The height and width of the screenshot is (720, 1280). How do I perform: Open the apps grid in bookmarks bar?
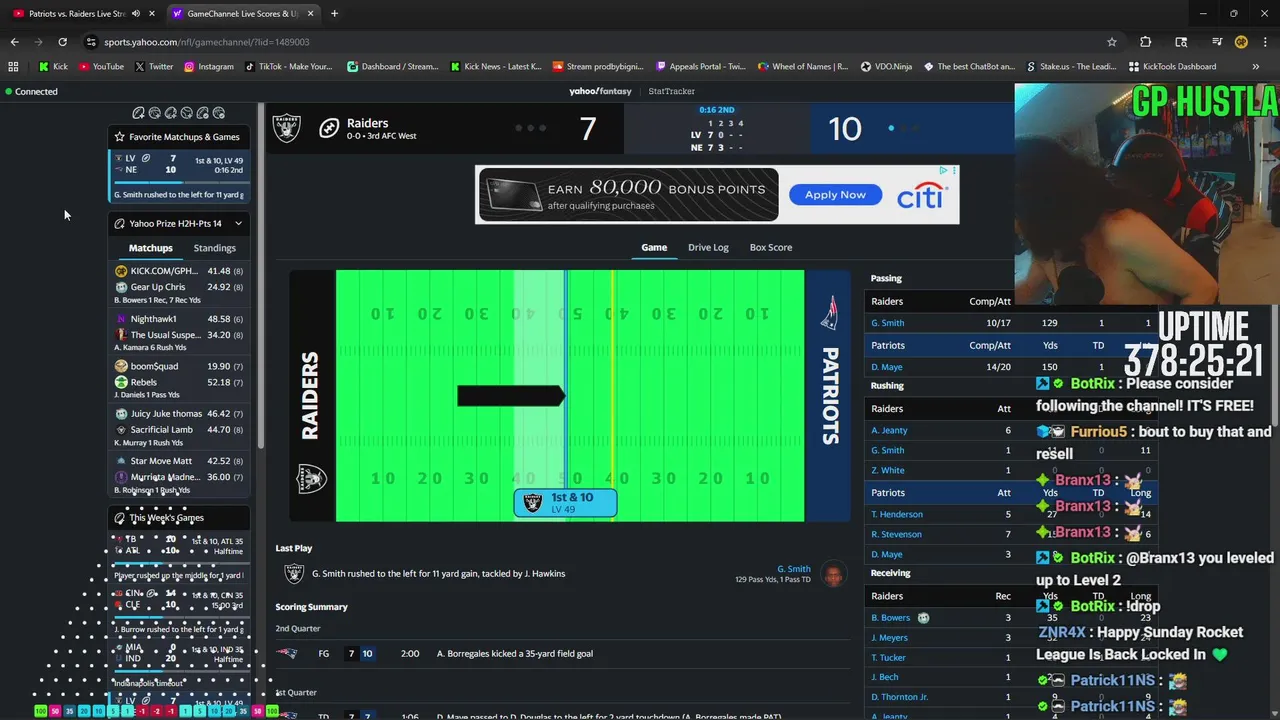[13, 66]
